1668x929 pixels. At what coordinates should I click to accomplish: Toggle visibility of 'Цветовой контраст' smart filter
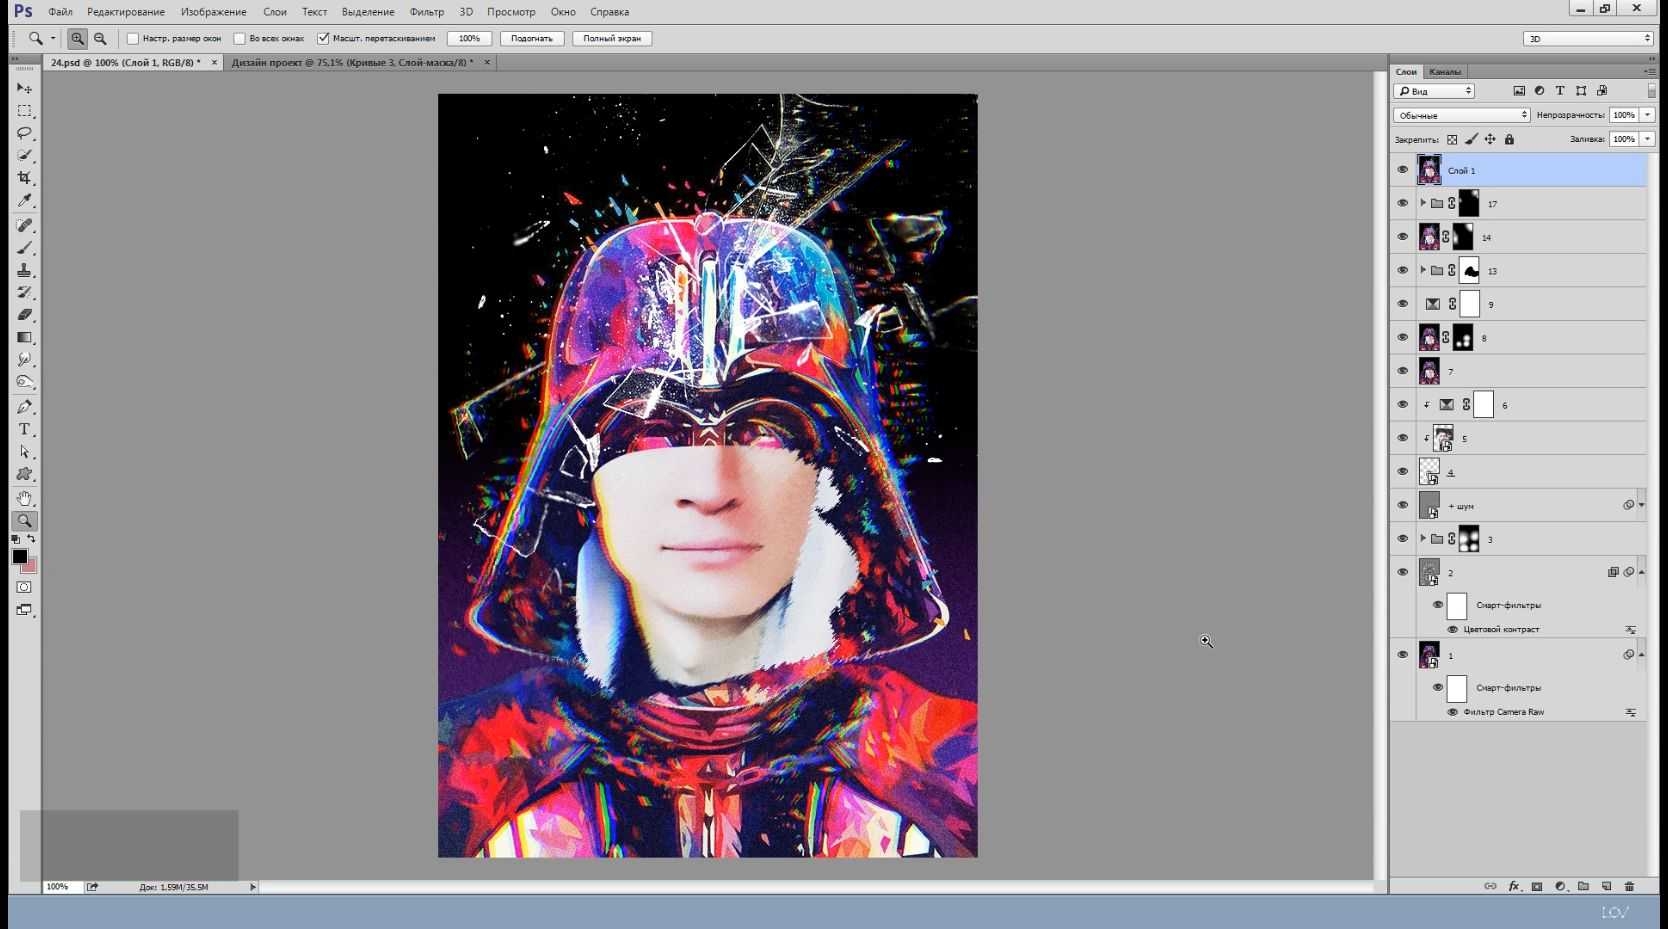tap(1453, 629)
